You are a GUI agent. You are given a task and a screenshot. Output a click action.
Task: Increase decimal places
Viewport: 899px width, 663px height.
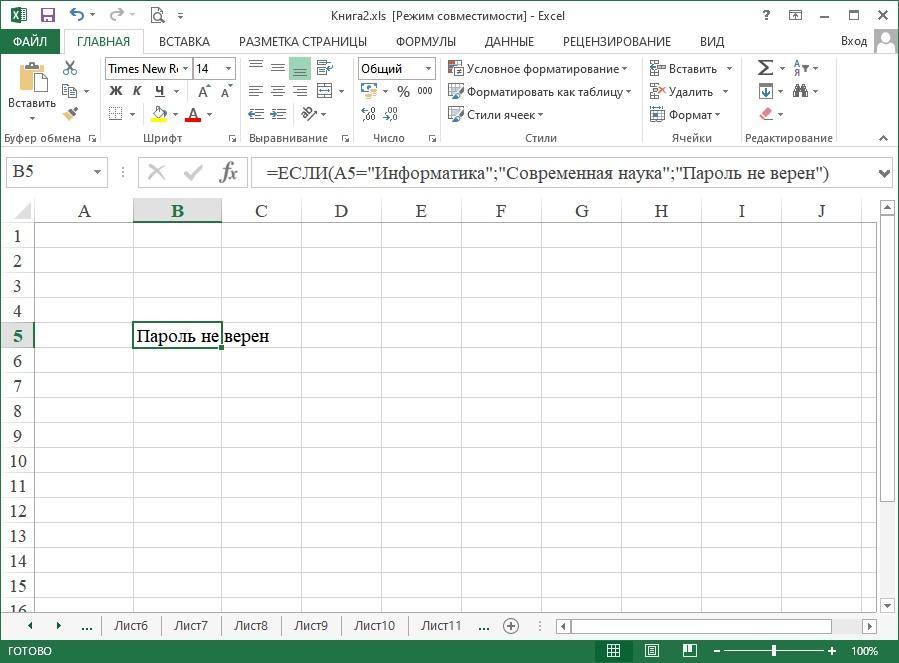[x=369, y=114]
